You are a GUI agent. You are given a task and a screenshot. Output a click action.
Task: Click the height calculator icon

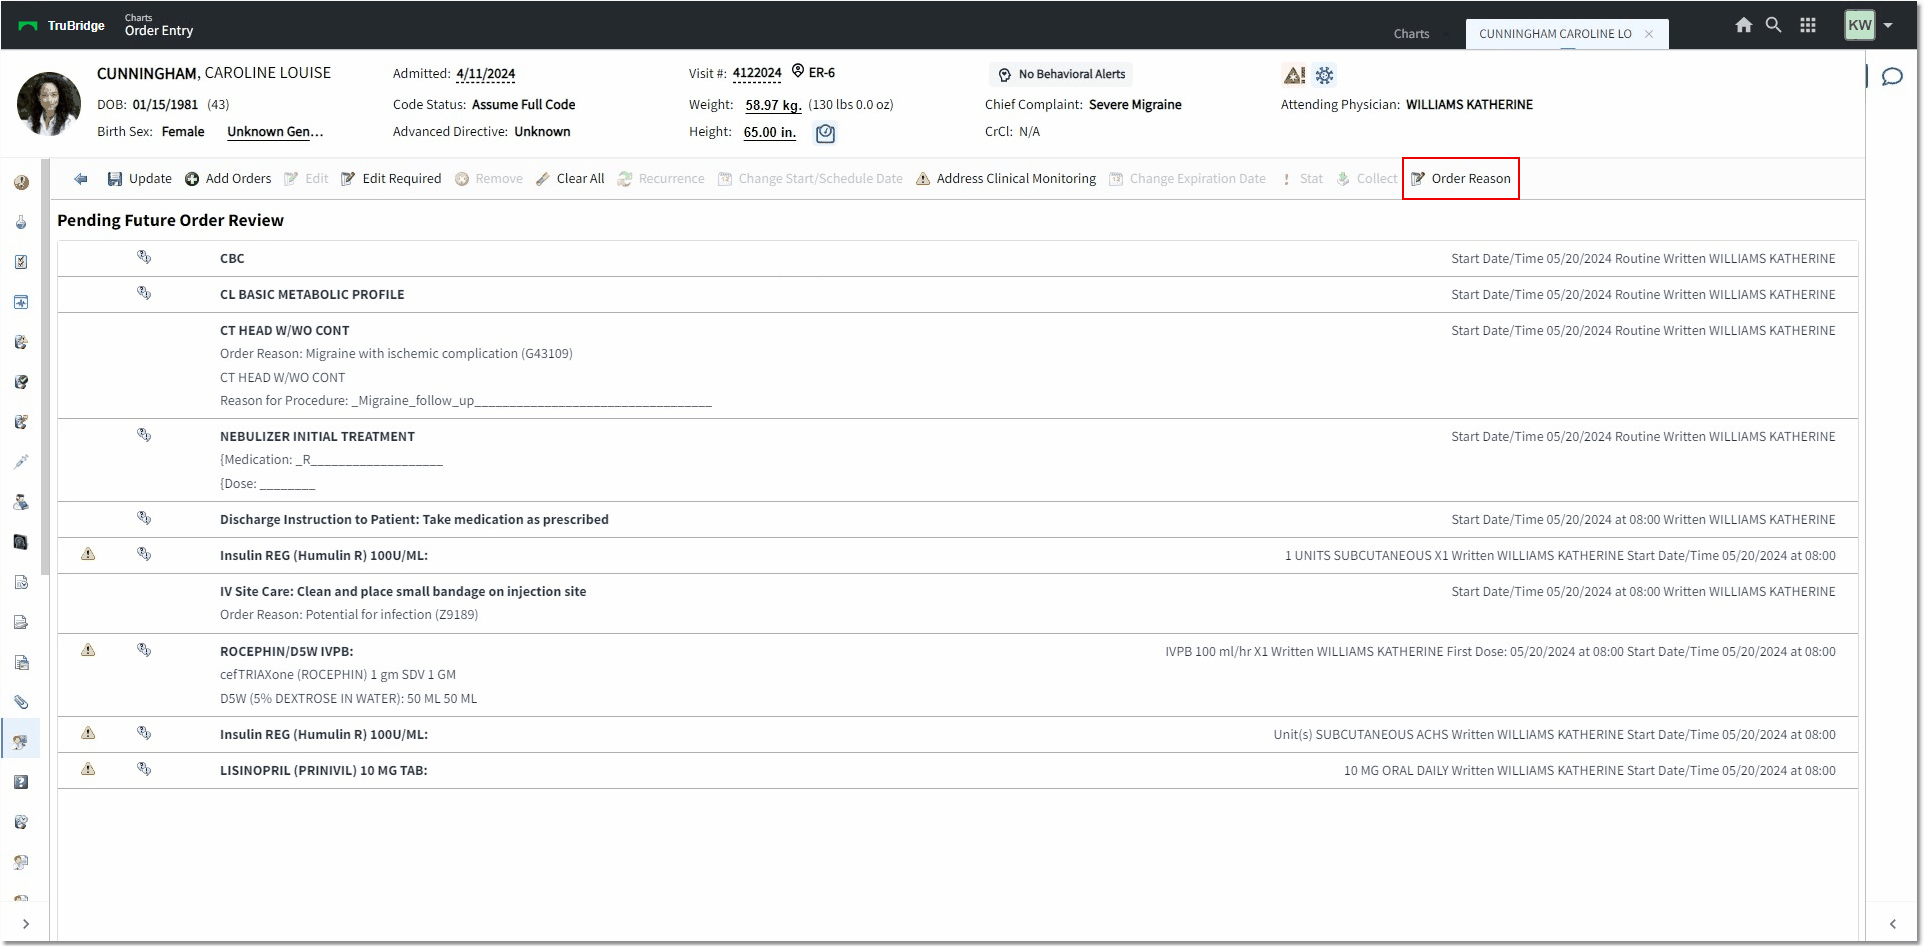click(825, 133)
